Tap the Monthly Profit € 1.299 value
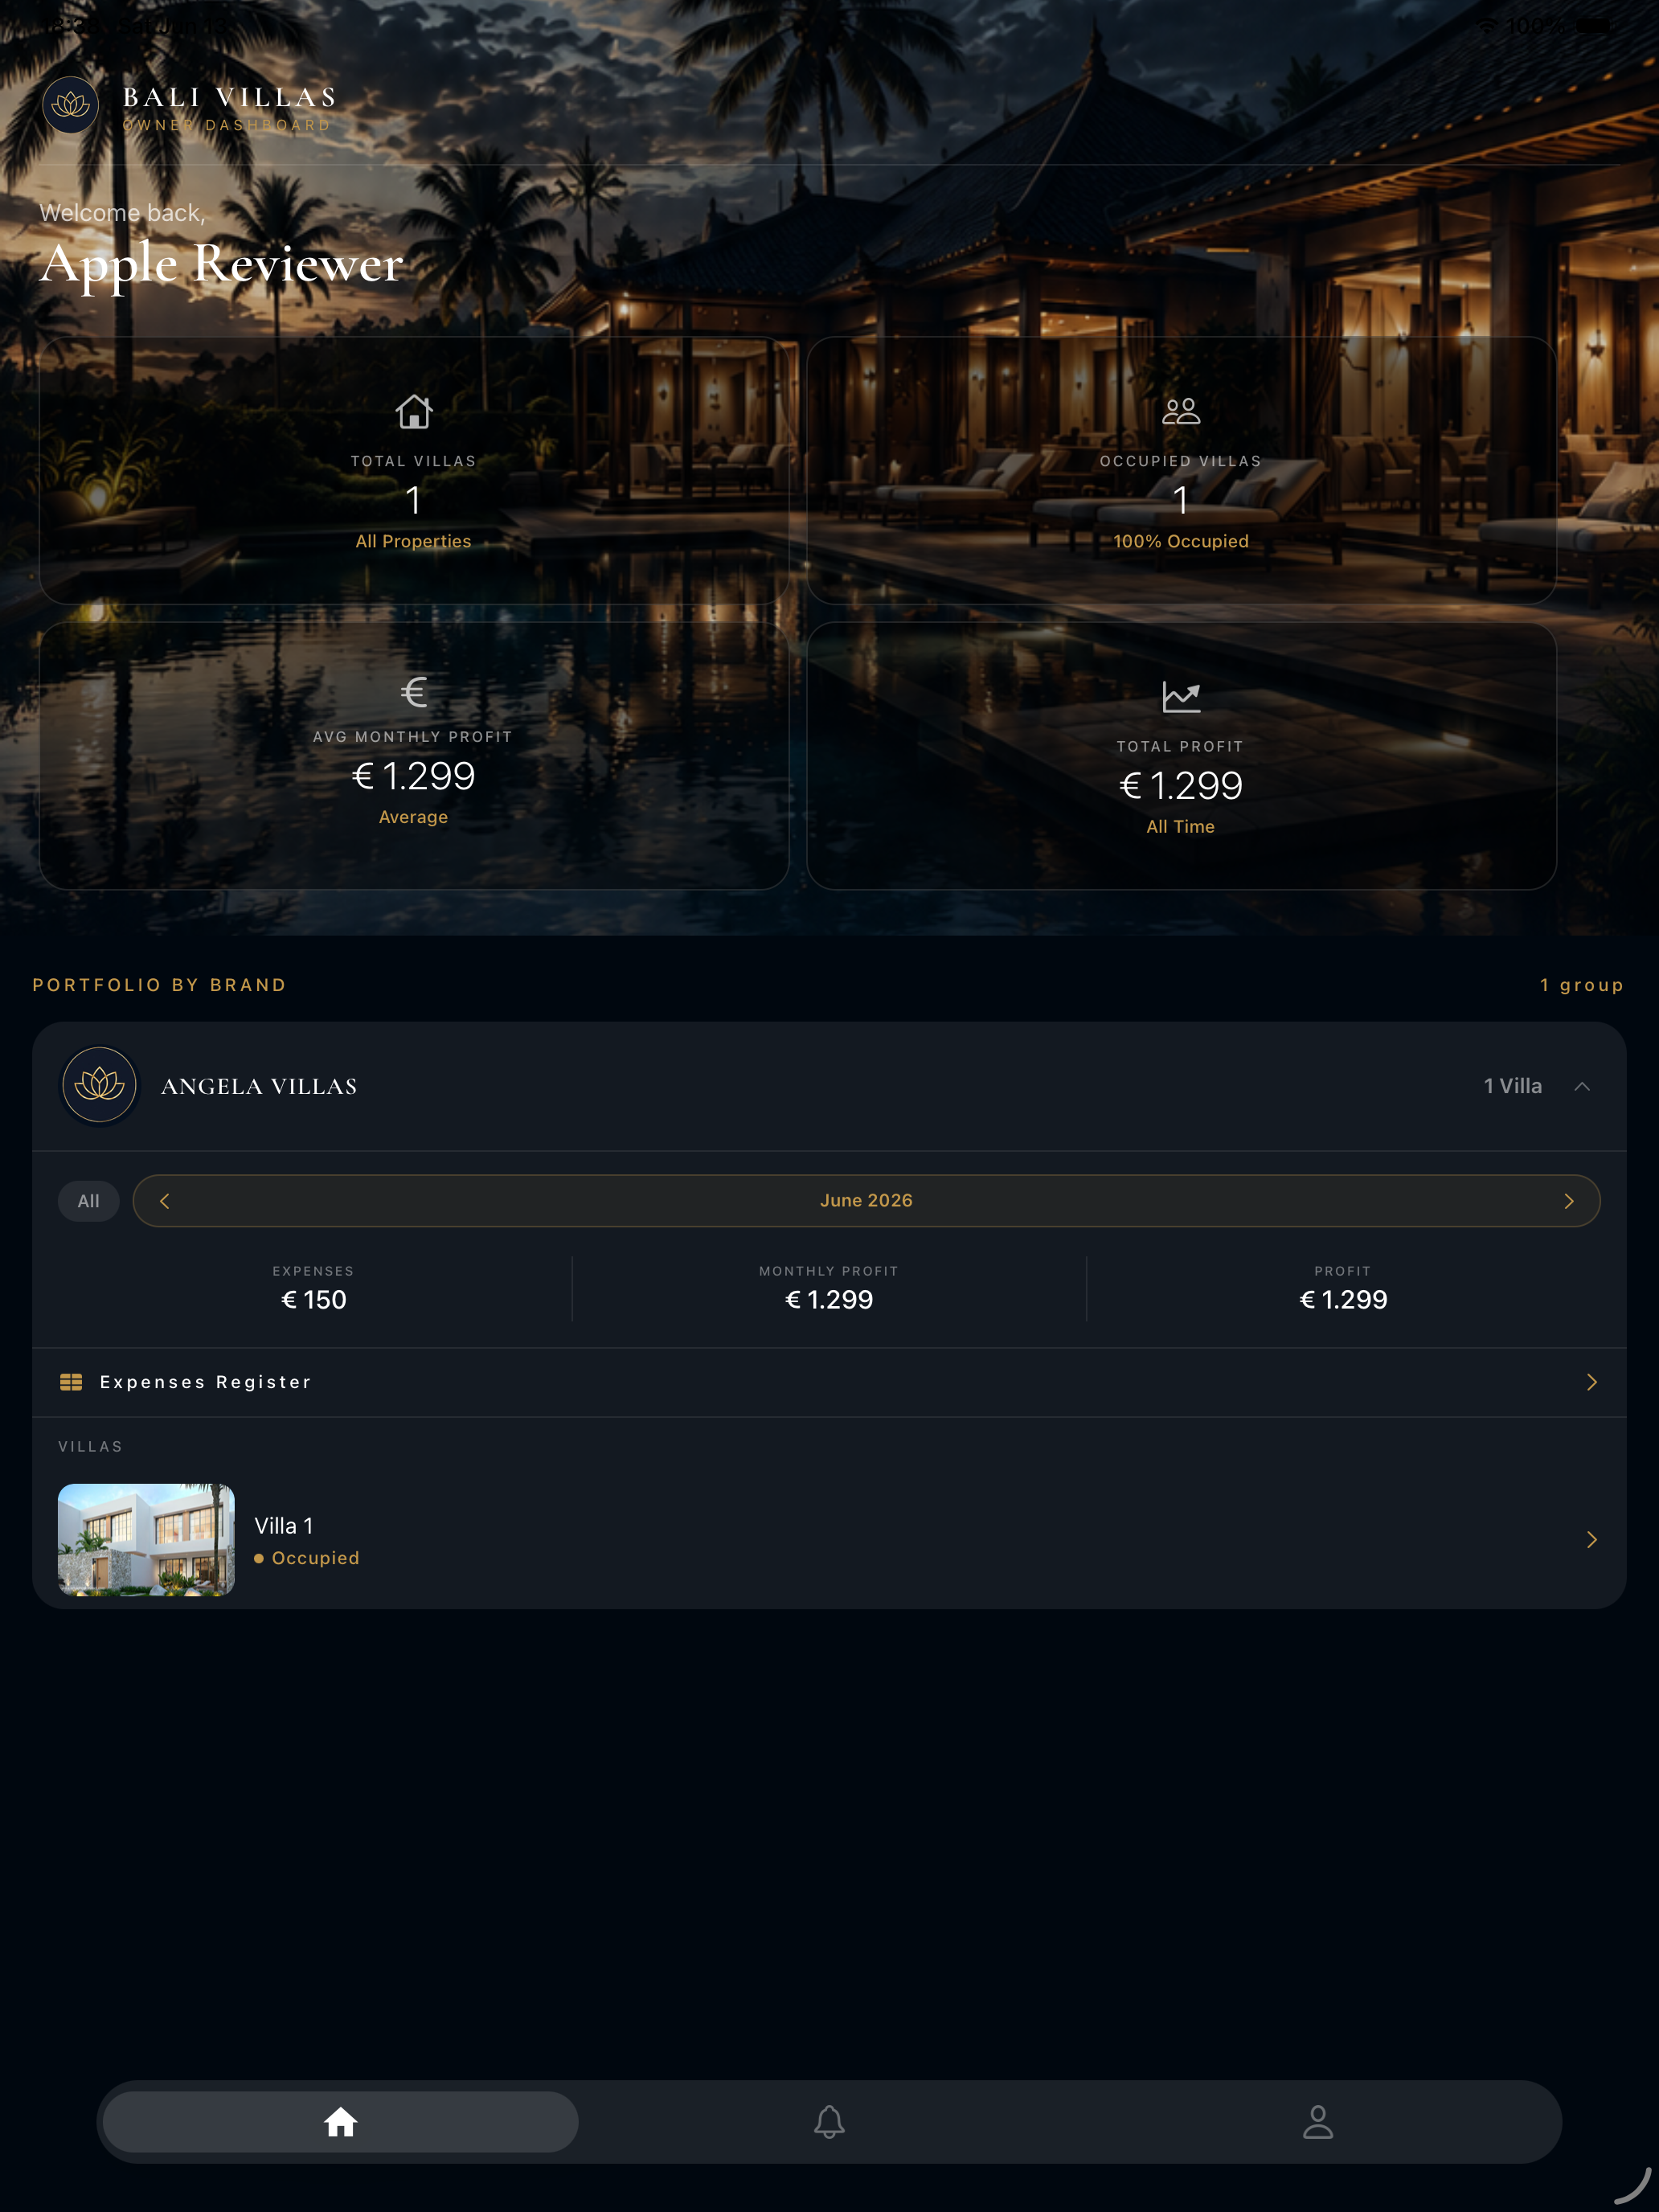1659x2212 pixels. (x=829, y=1300)
